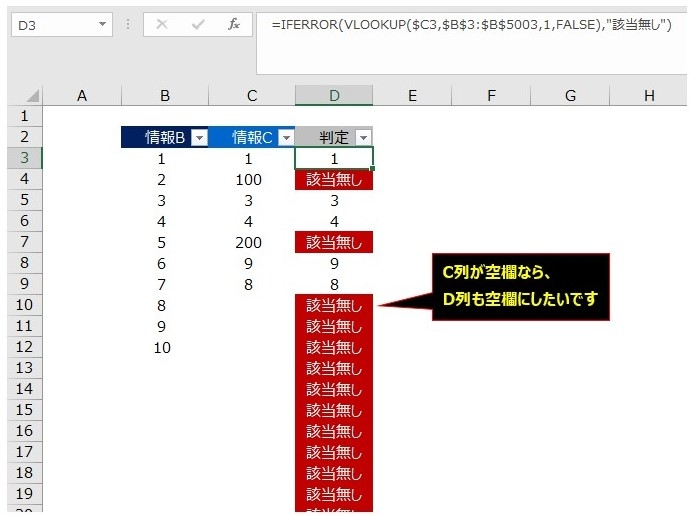Click the formula bar separator dots handle
690x516 pixels.
(x=129, y=25)
